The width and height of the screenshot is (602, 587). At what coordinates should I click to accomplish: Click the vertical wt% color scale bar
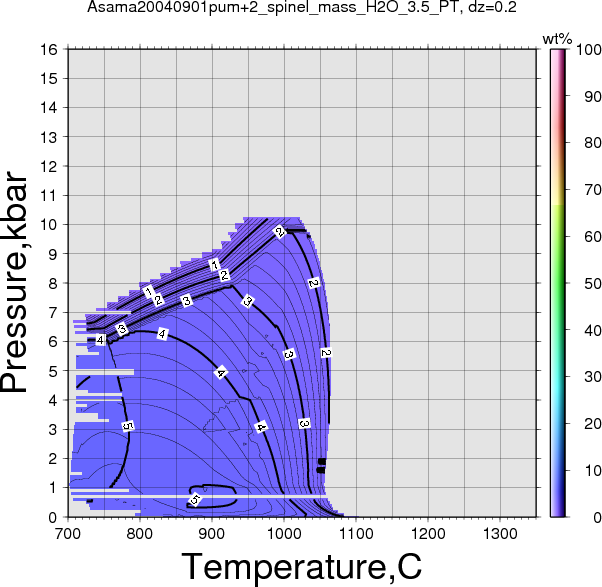click(557, 283)
